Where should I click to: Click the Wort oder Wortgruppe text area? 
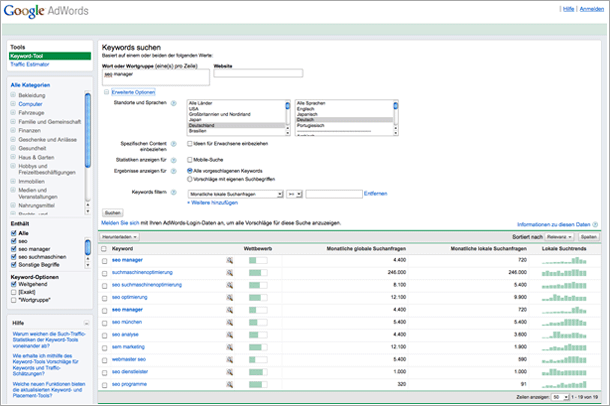(156, 77)
